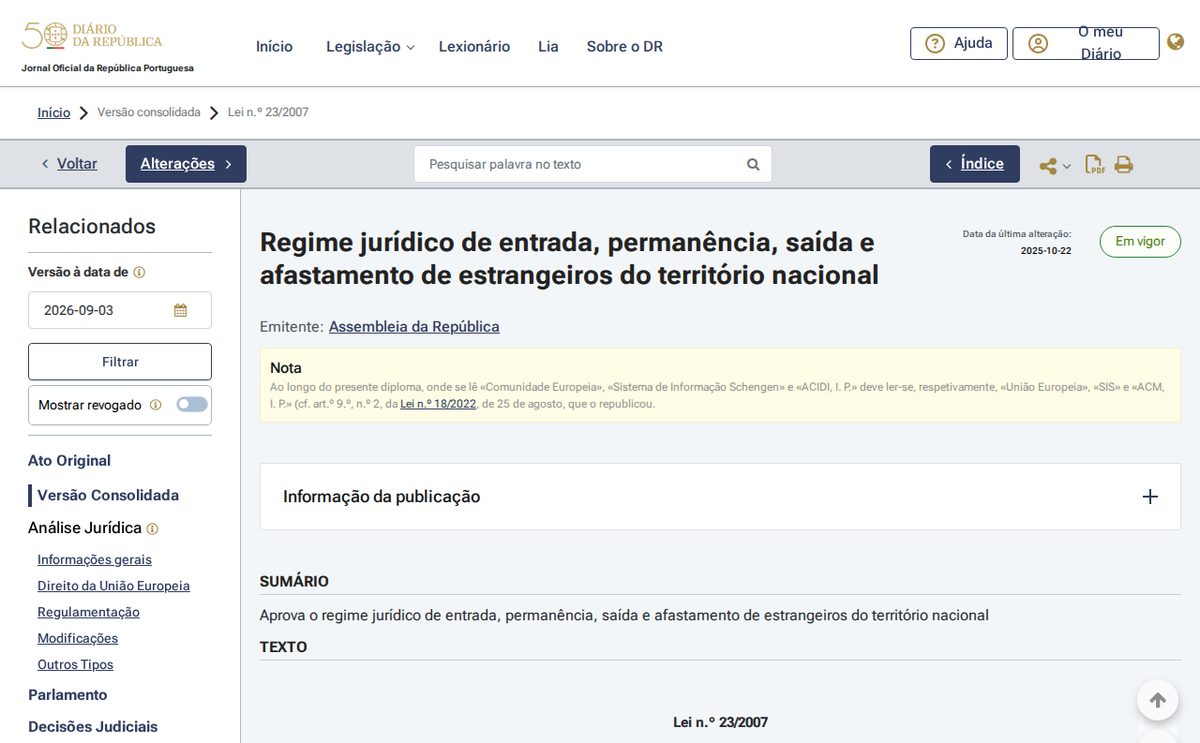Select 'Ato Original' in the sidebar
Viewport: 1200px width, 743px height.
pos(69,461)
